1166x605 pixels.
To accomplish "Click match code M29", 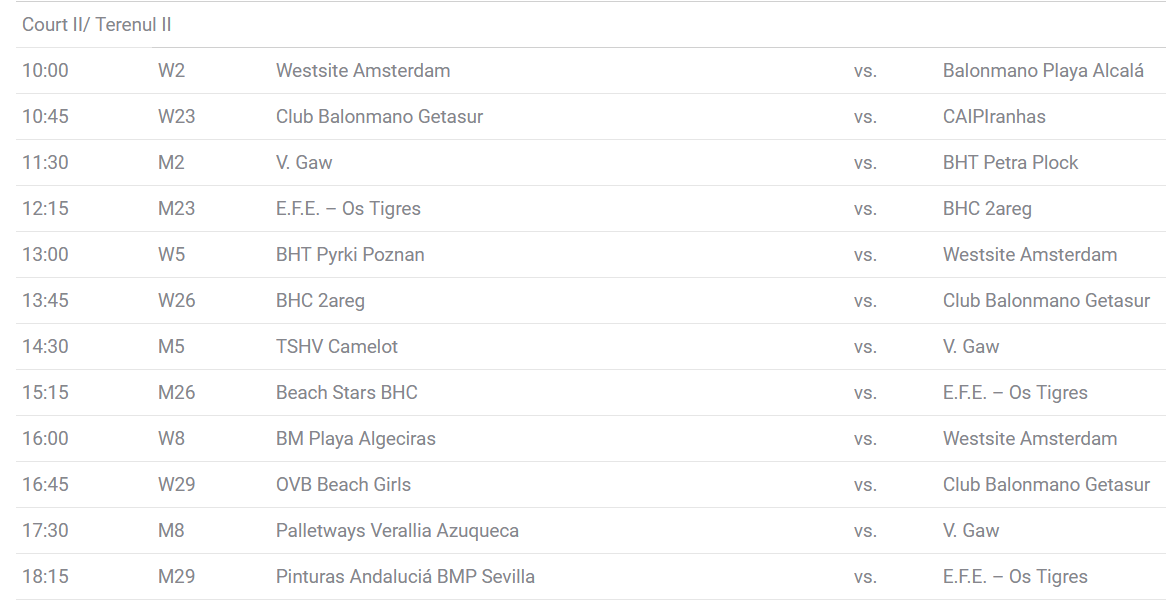I will (x=177, y=577).
